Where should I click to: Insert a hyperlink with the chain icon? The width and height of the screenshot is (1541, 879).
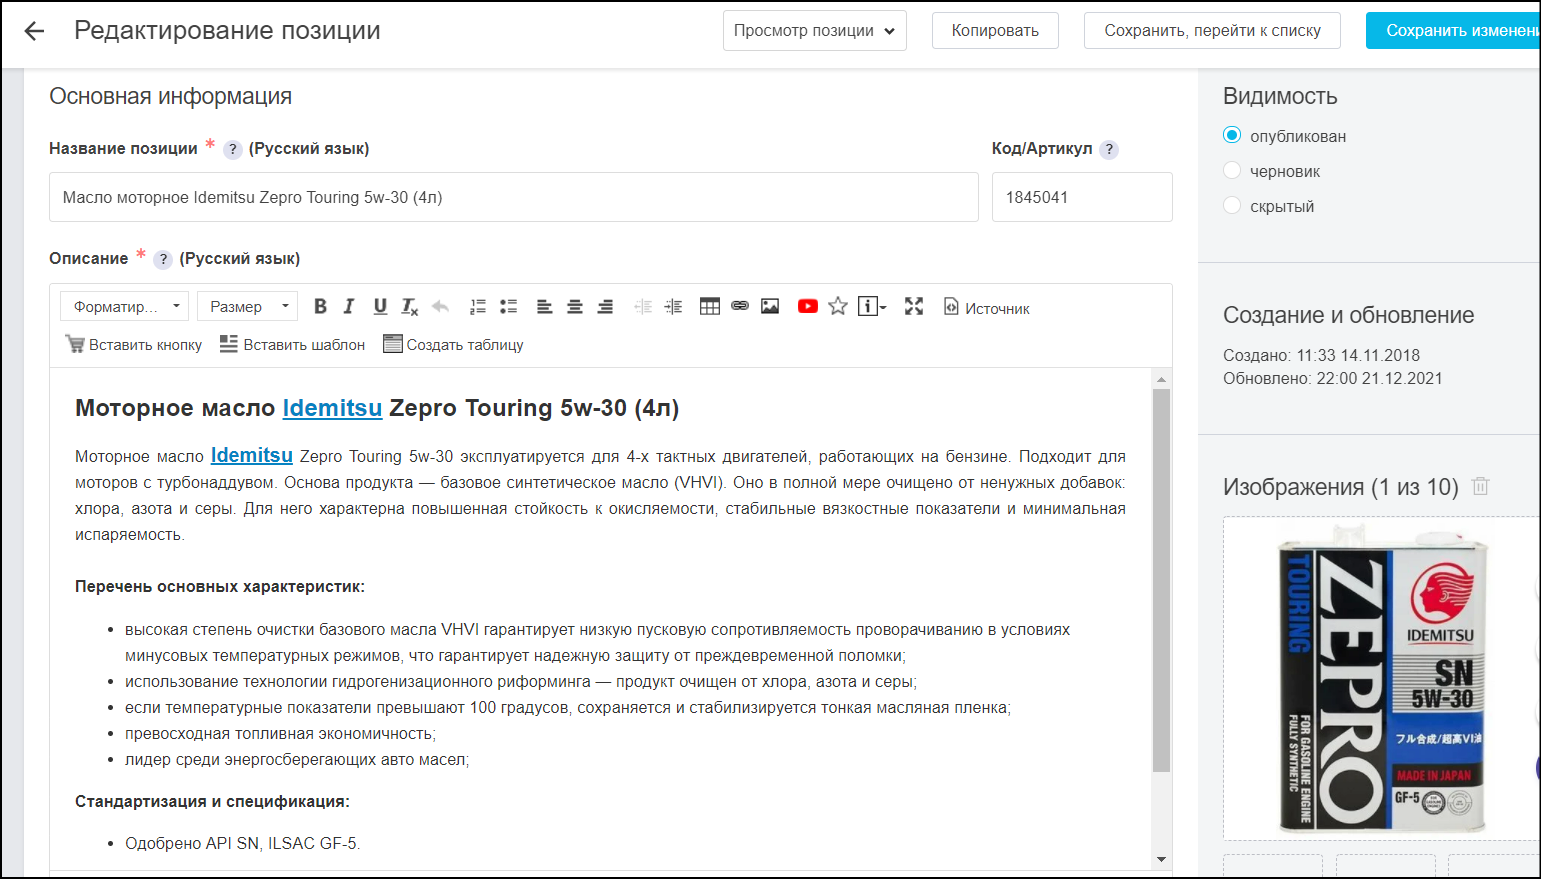click(740, 306)
